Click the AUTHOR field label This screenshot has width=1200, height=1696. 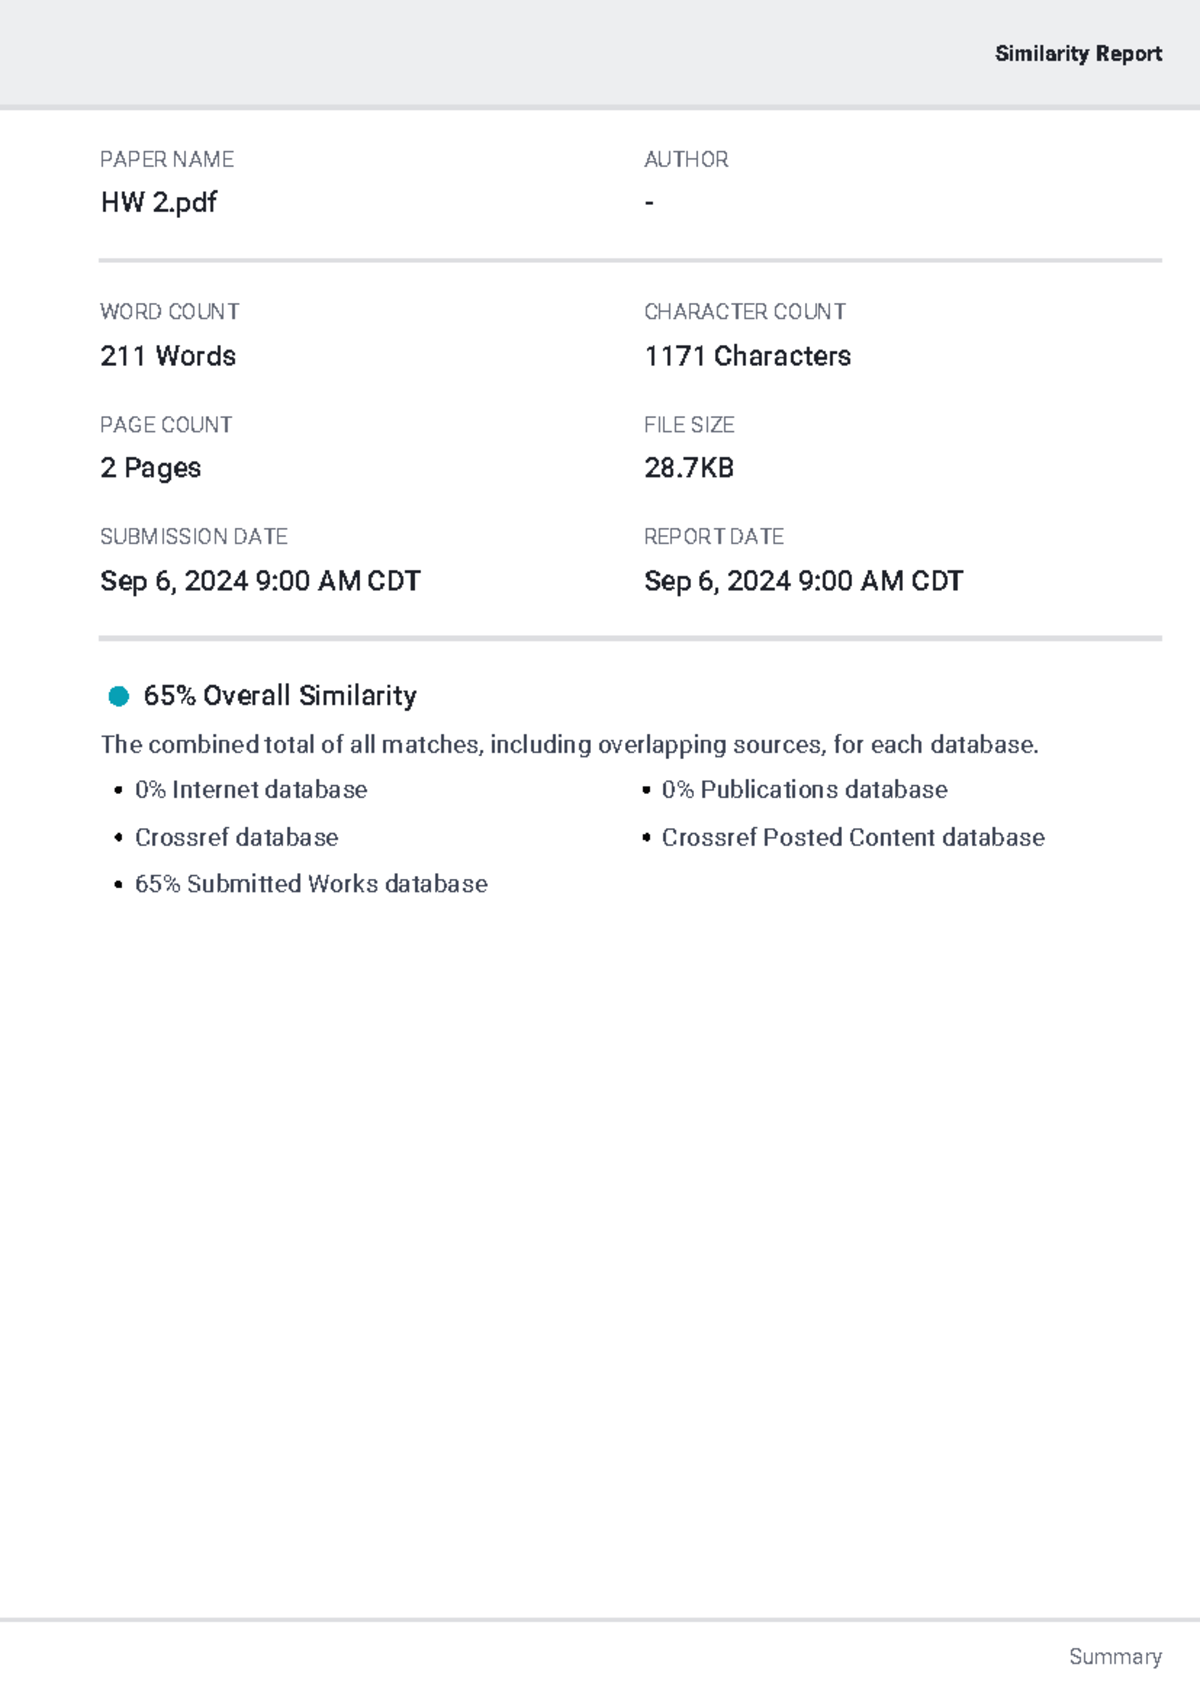tap(686, 160)
